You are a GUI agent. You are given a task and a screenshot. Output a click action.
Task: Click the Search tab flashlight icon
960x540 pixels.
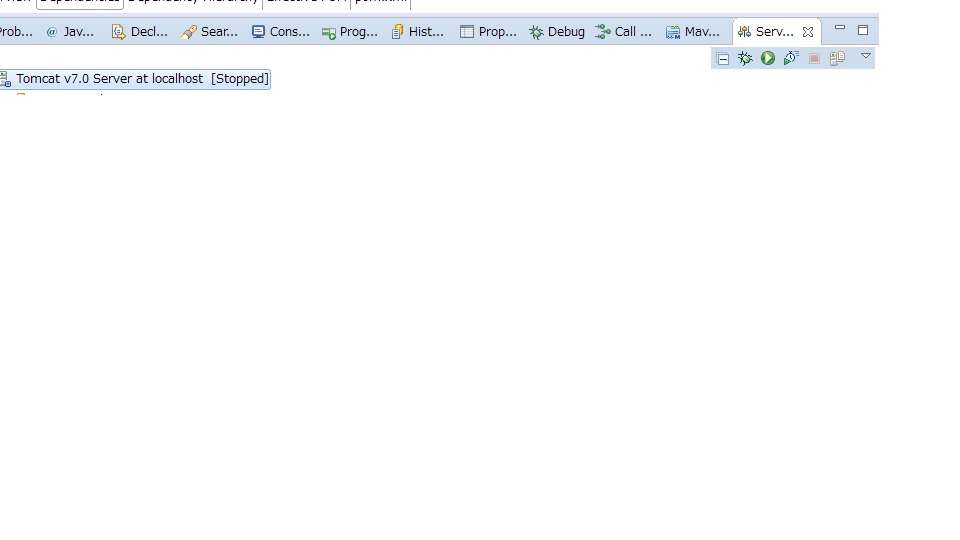[x=189, y=32]
